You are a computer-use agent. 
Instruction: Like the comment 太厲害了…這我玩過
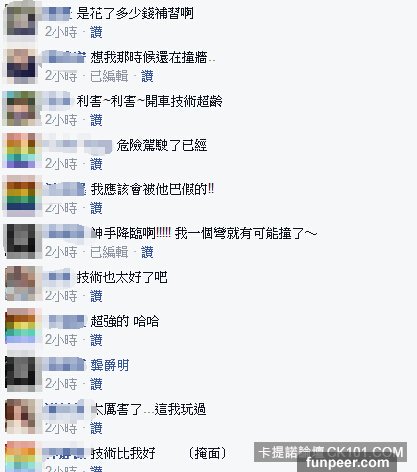pyautogui.click(x=96, y=428)
